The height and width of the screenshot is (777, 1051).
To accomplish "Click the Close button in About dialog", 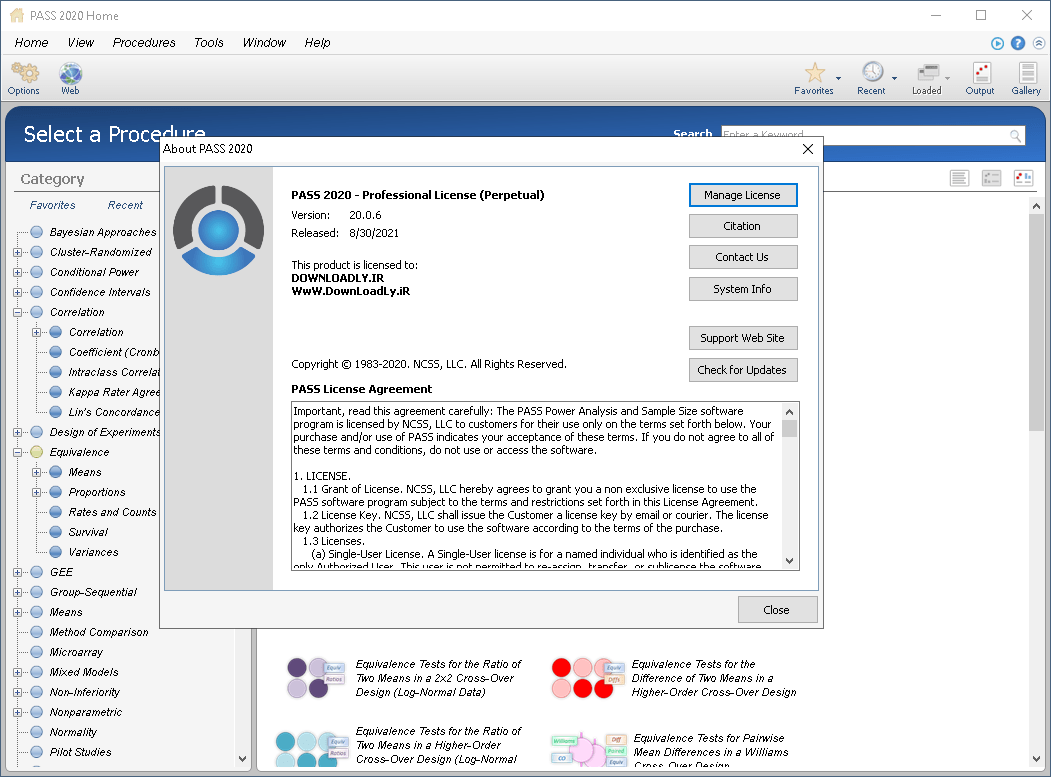I will [x=777, y=610].
